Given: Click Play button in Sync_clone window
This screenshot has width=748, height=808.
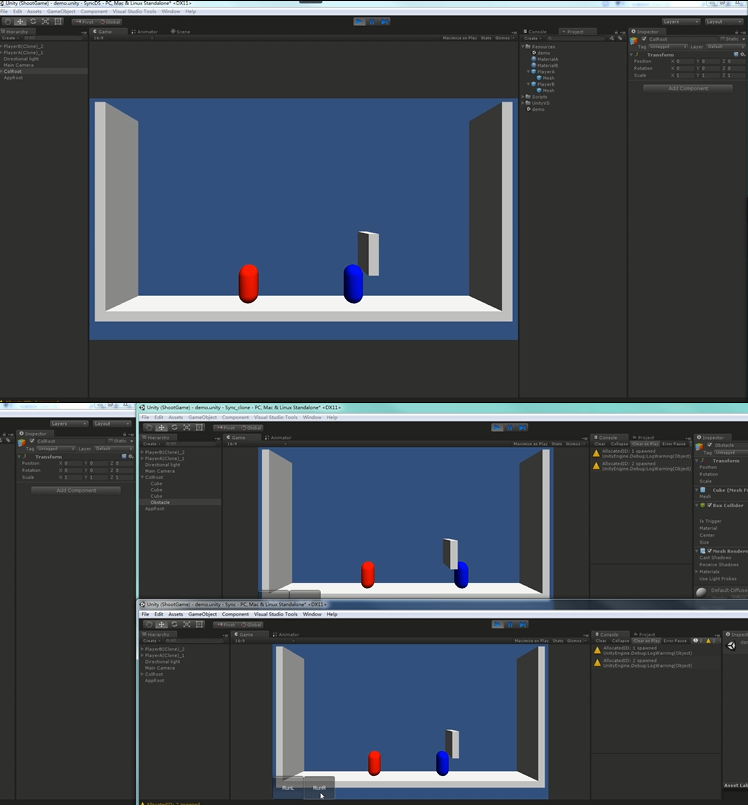Looking at the screenshot, I should (x=497, y=428).
